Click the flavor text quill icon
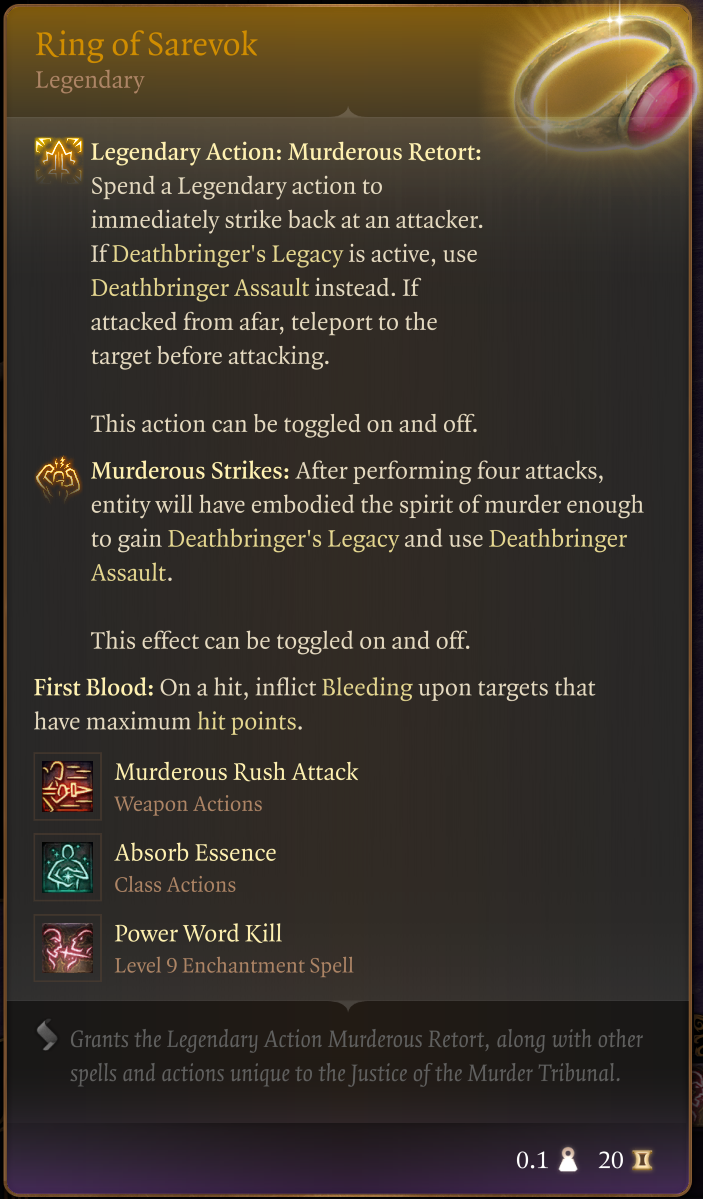The image size is (703, 1199). click(47, 1036)
